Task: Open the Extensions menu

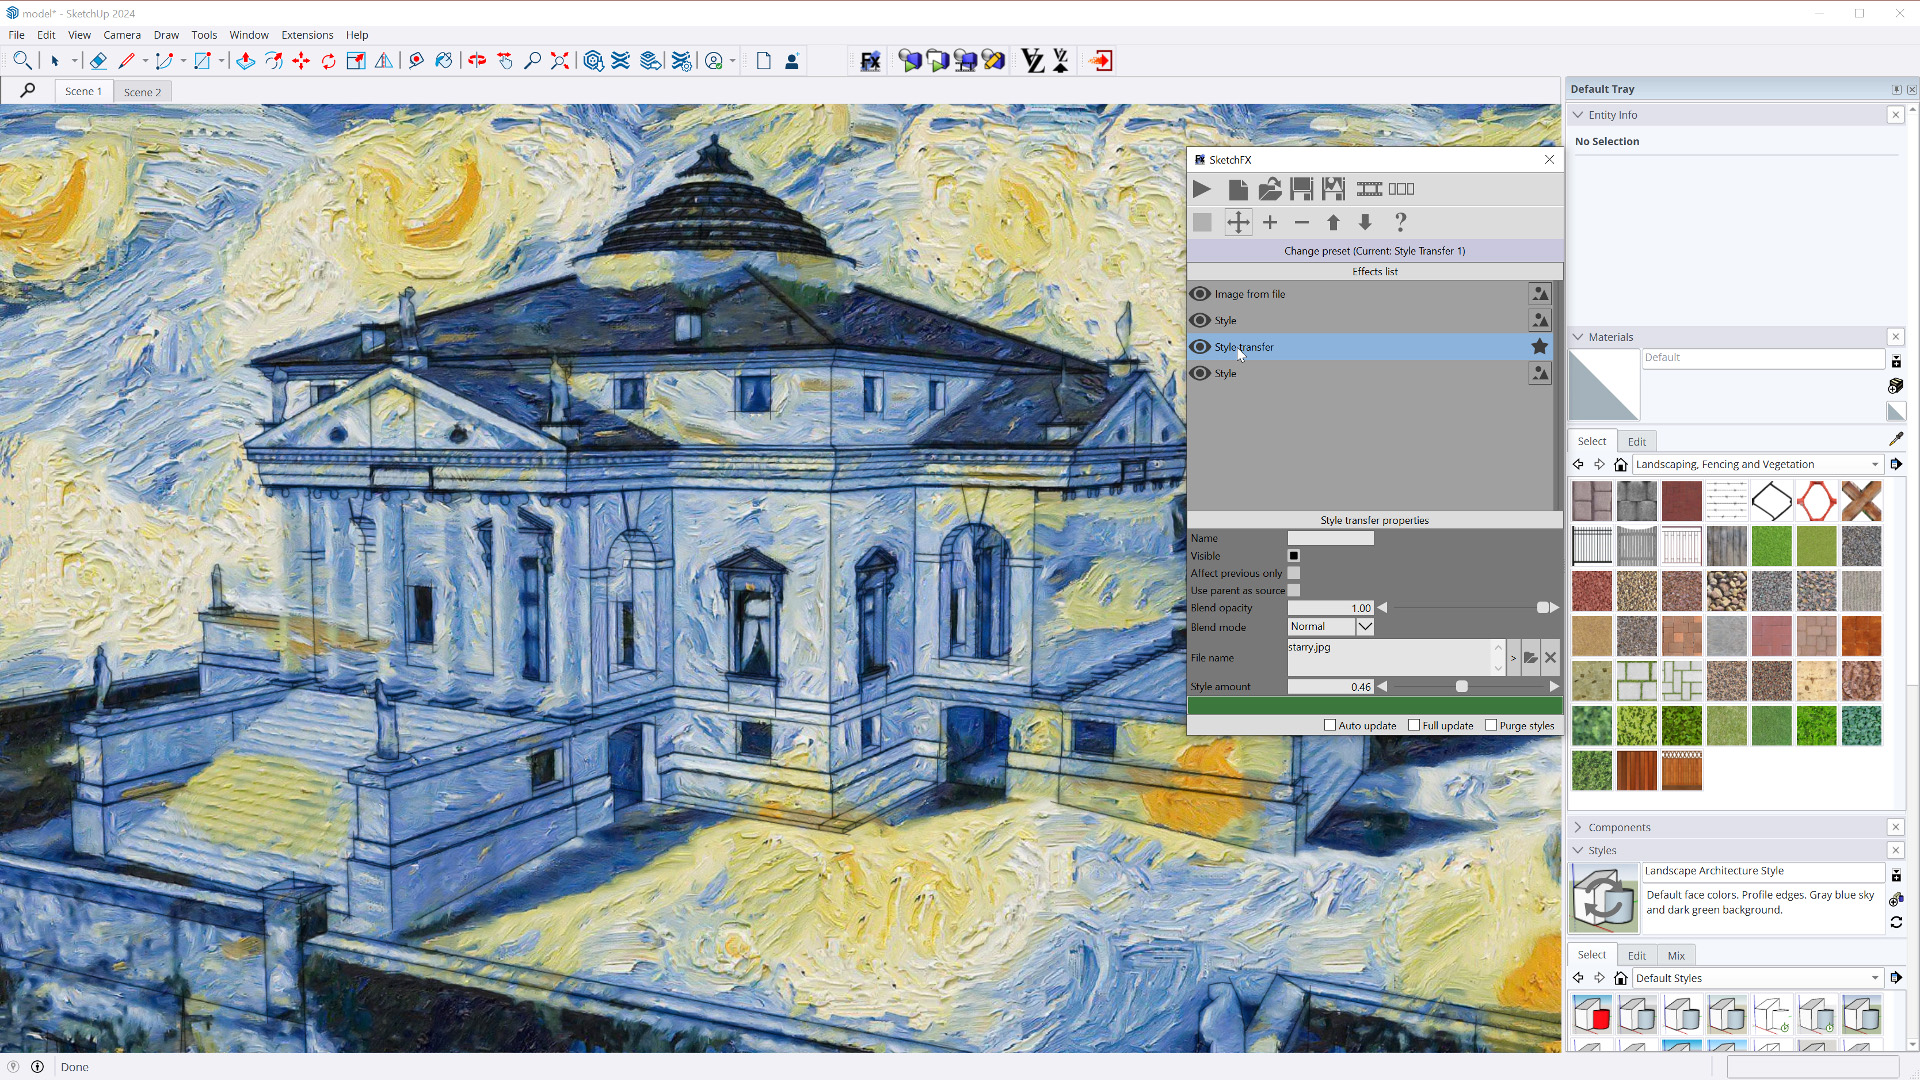Action: (307, 35)
